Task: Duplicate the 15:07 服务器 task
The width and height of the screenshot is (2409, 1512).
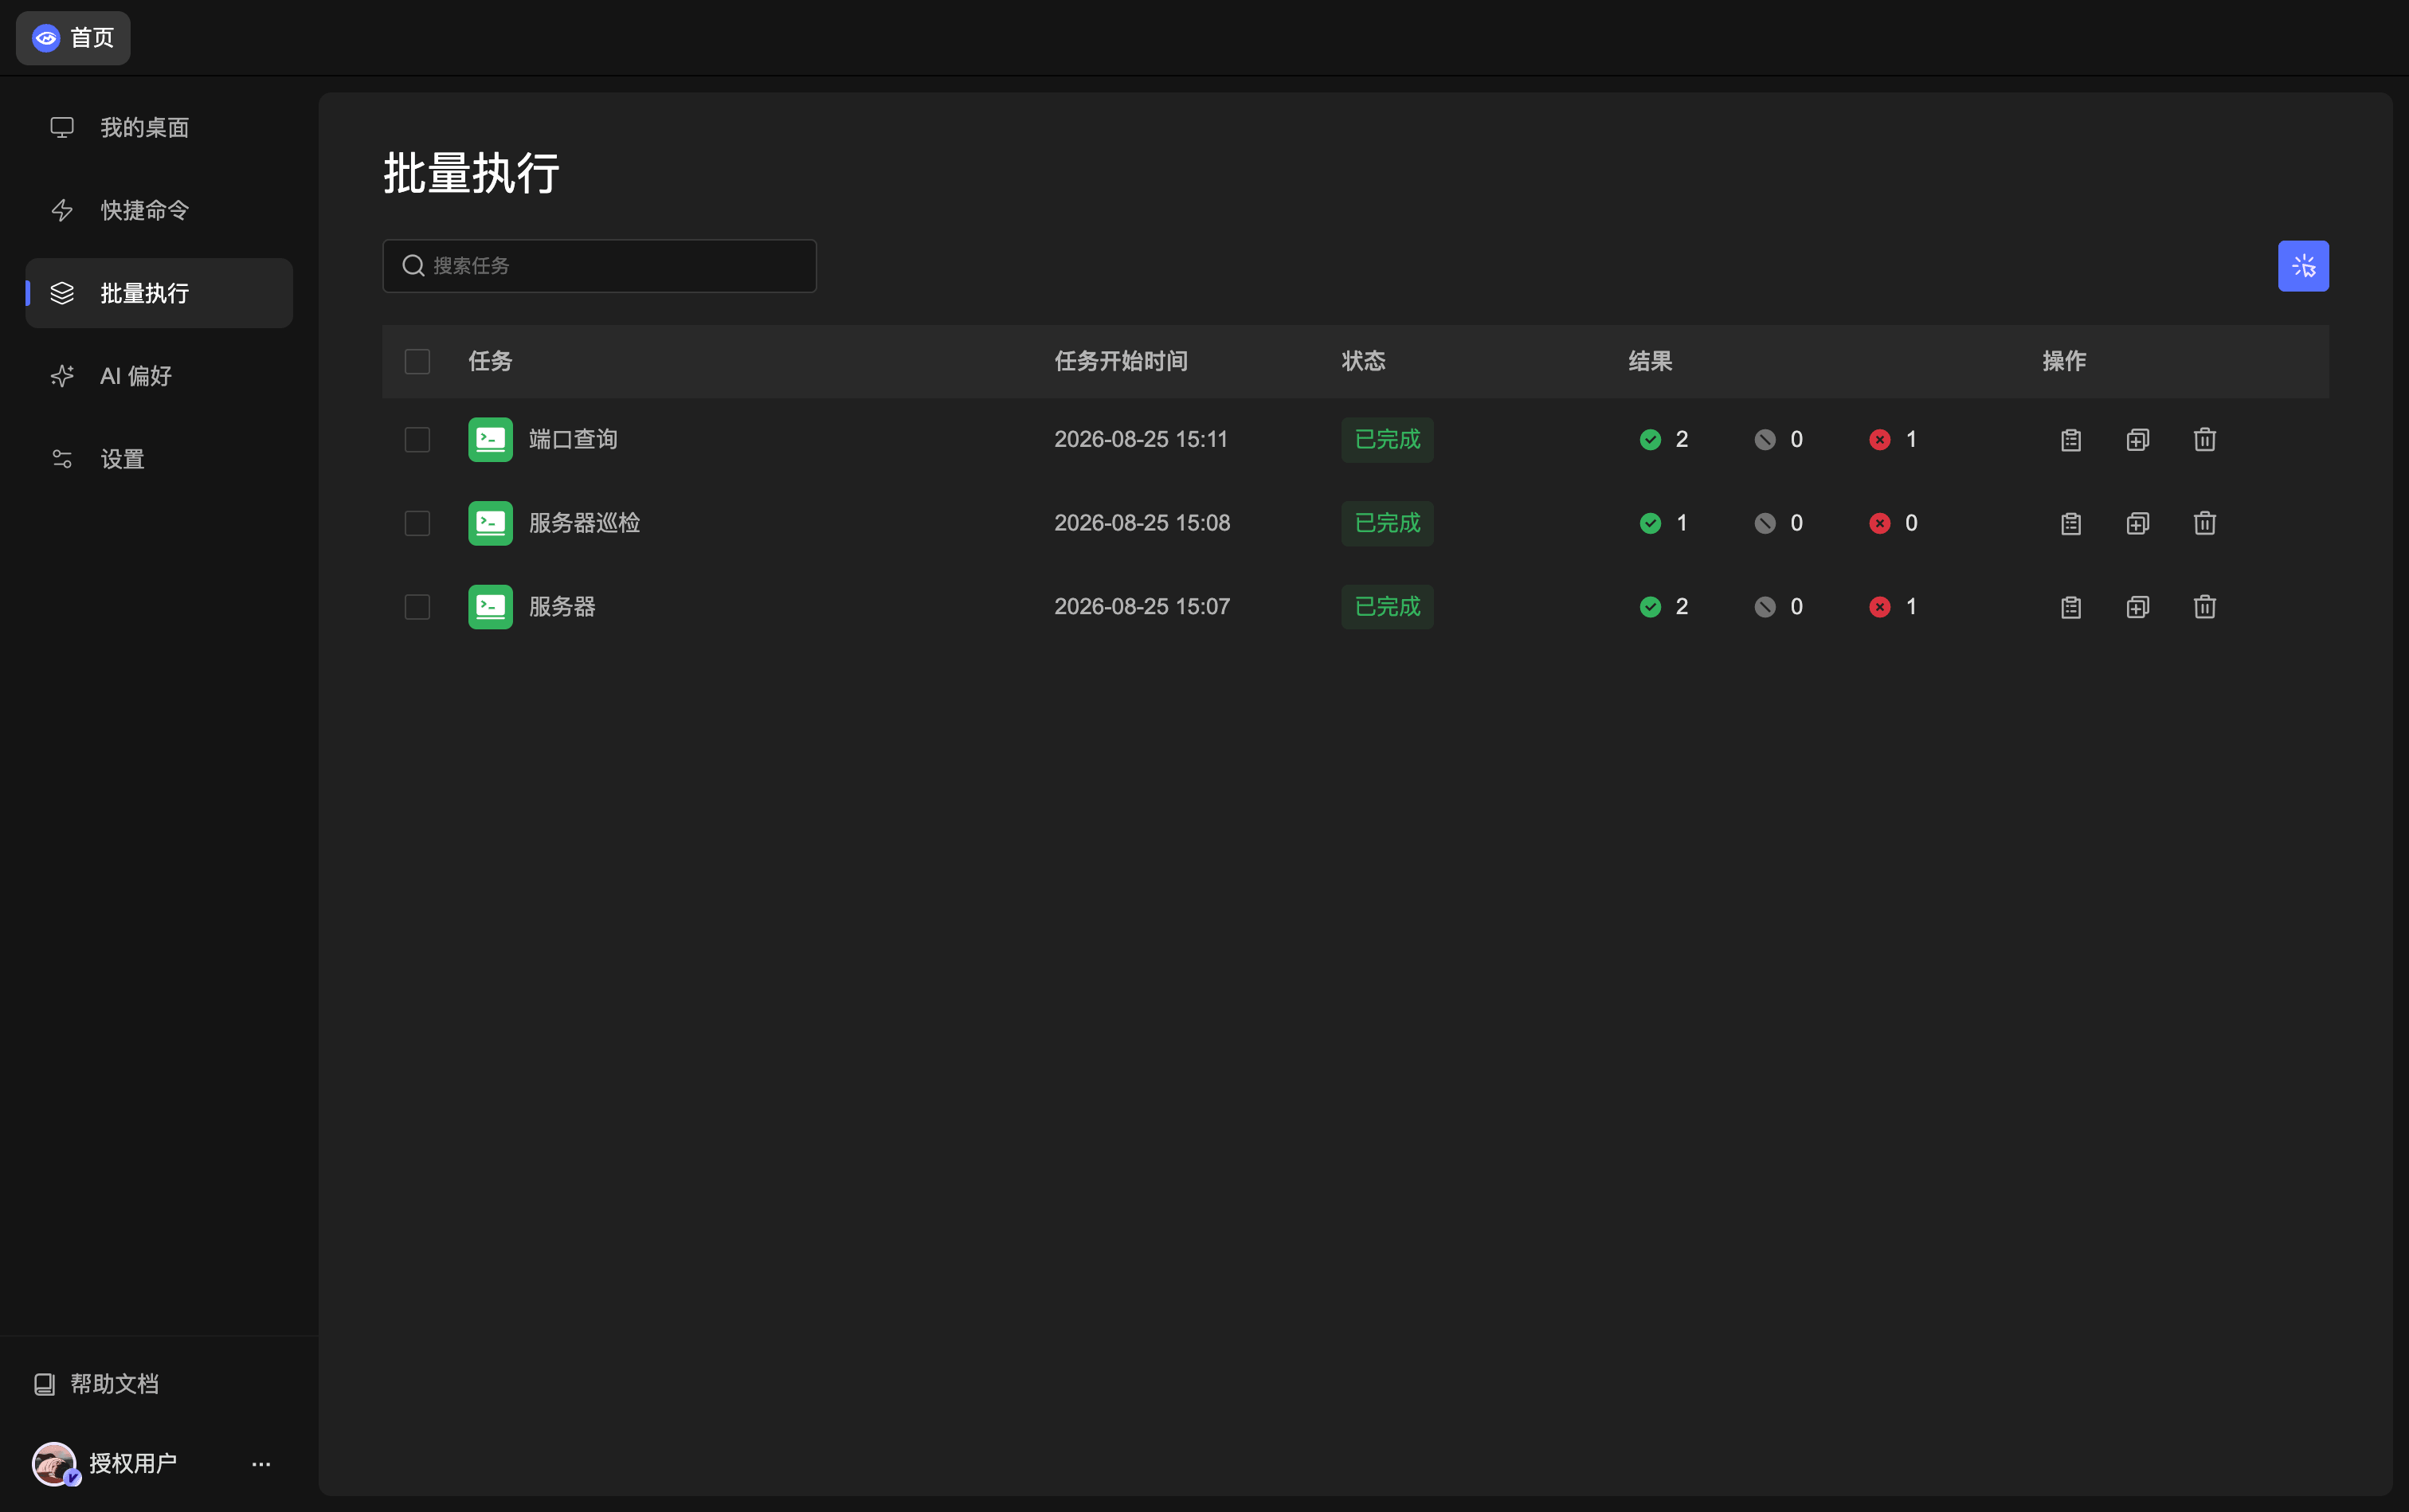Action: (x=2138, y=607)
